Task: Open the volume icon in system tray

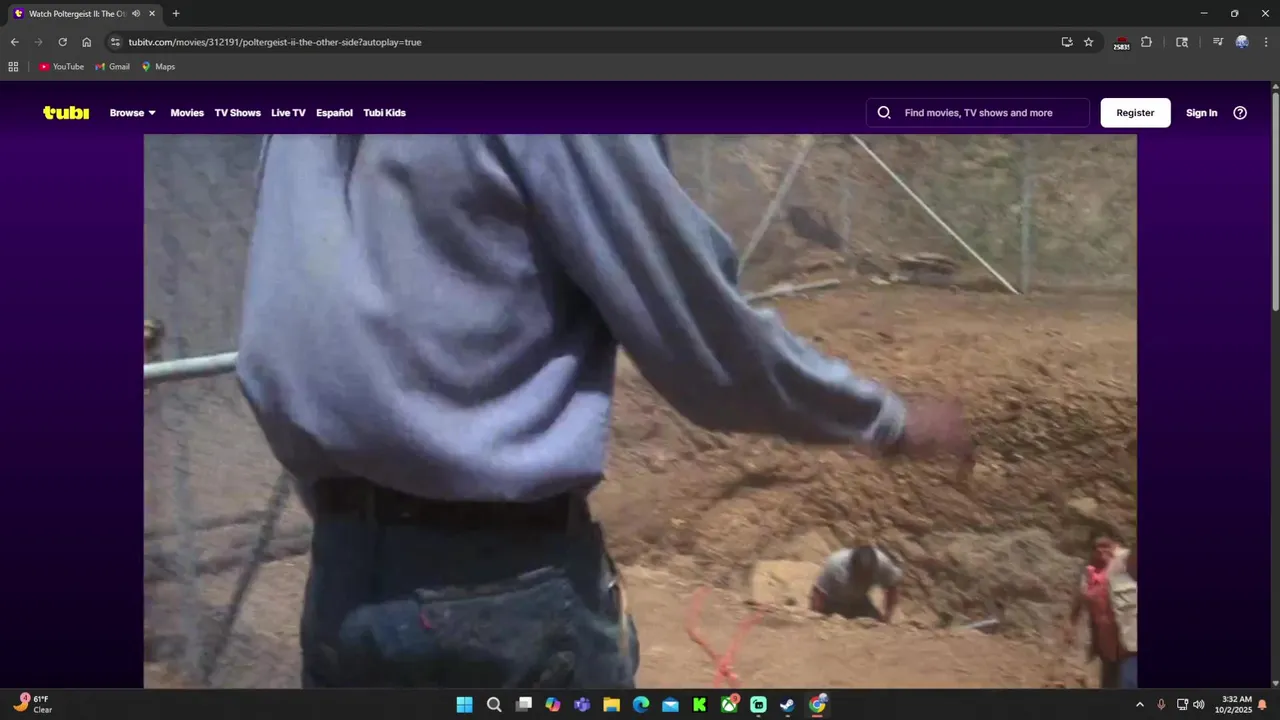Action: 1198,704
